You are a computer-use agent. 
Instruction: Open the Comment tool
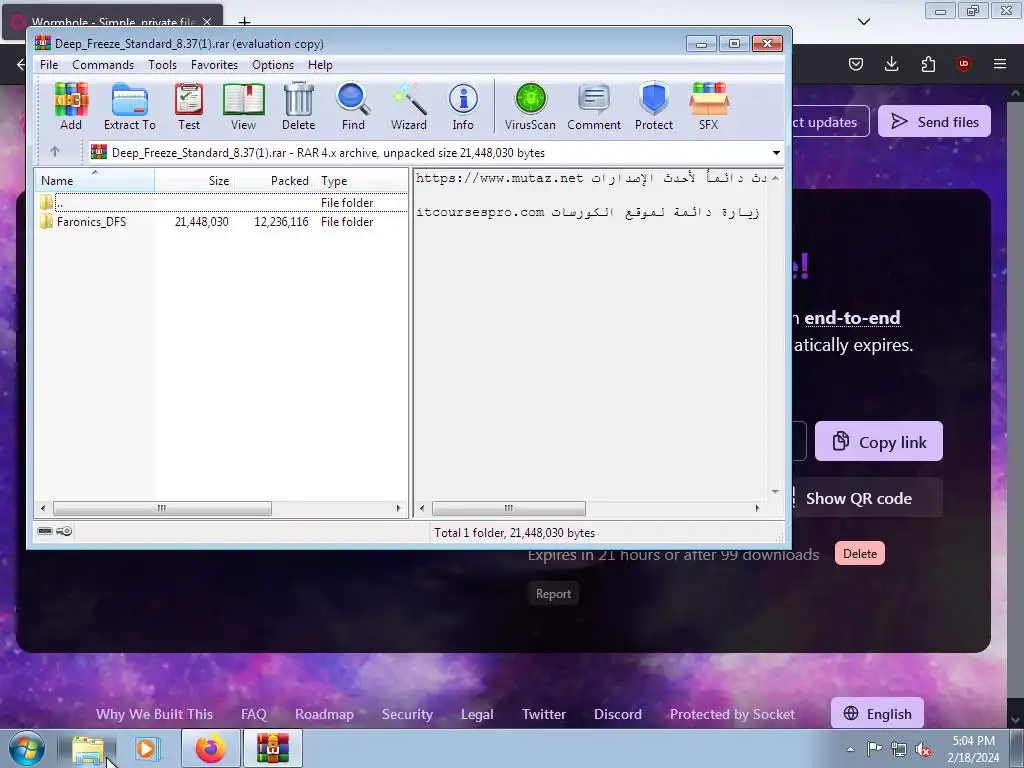[594, 106]
